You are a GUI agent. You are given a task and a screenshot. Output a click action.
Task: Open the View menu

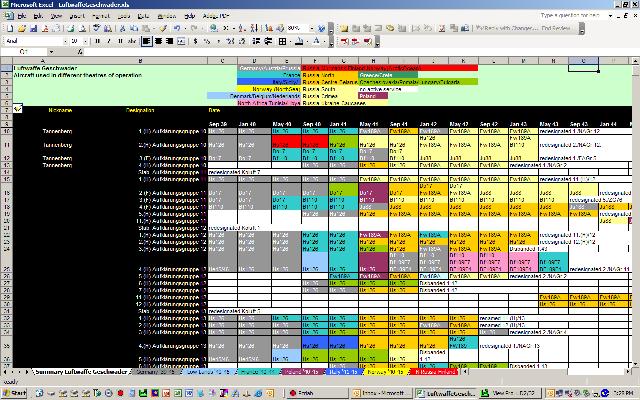56,16
